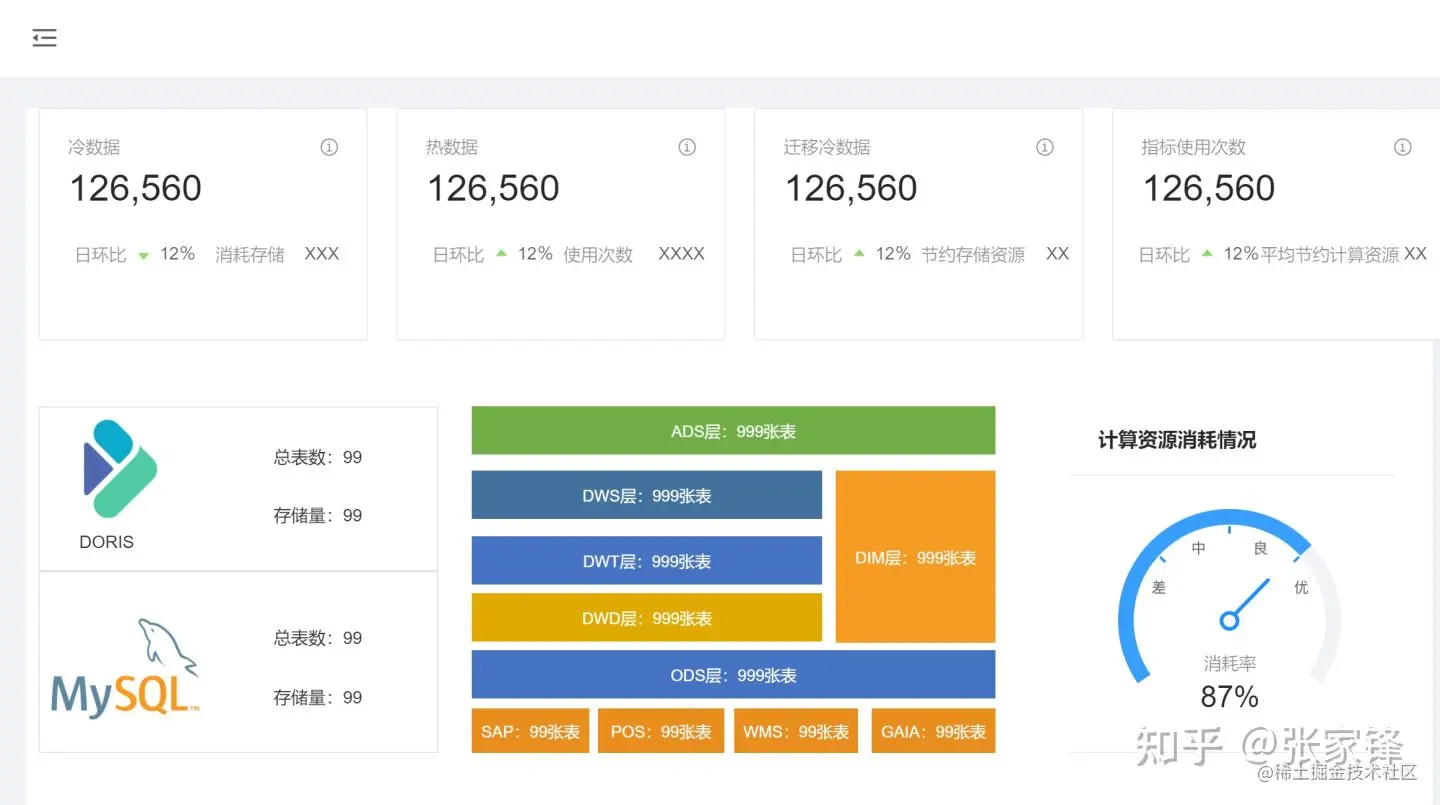Image resolution: width=1440 pixels, height=805 pixels.
Task: Click the 指标使用次数 card title
Action: [x=1194, y=147]
